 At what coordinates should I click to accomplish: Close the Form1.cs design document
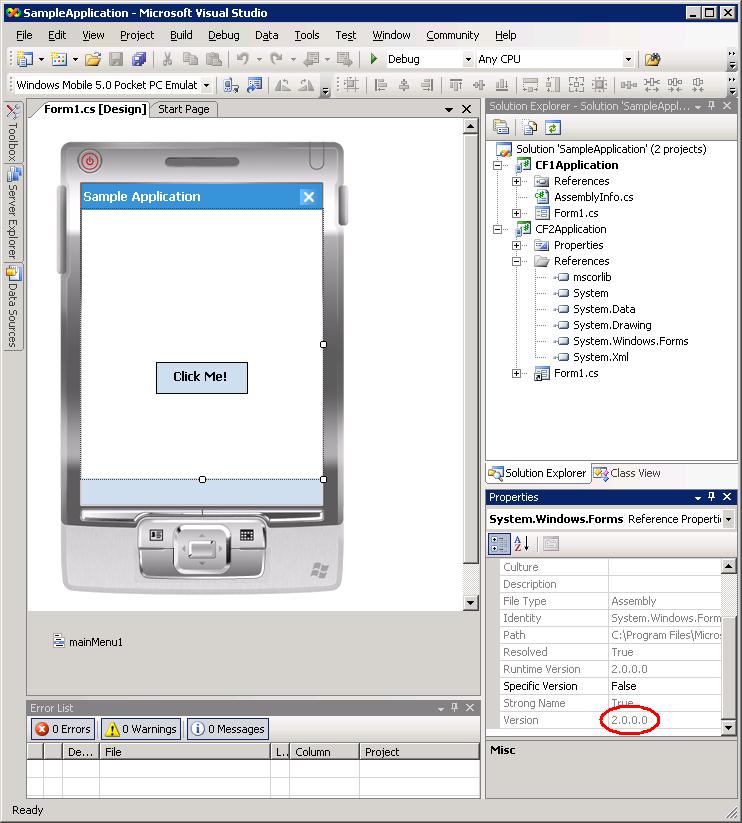pos(467,109)
